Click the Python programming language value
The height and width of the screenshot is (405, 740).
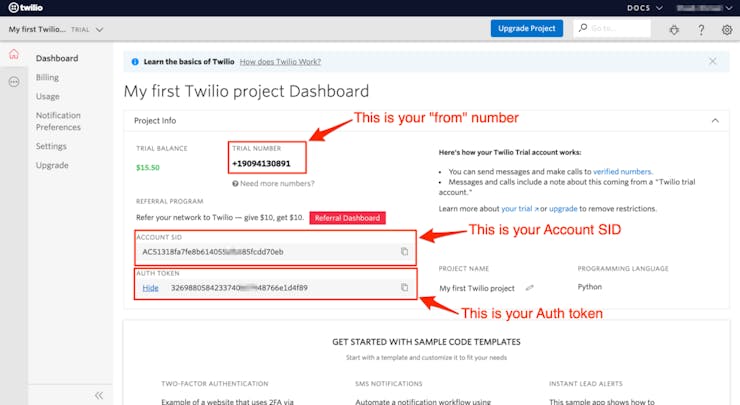589,287
